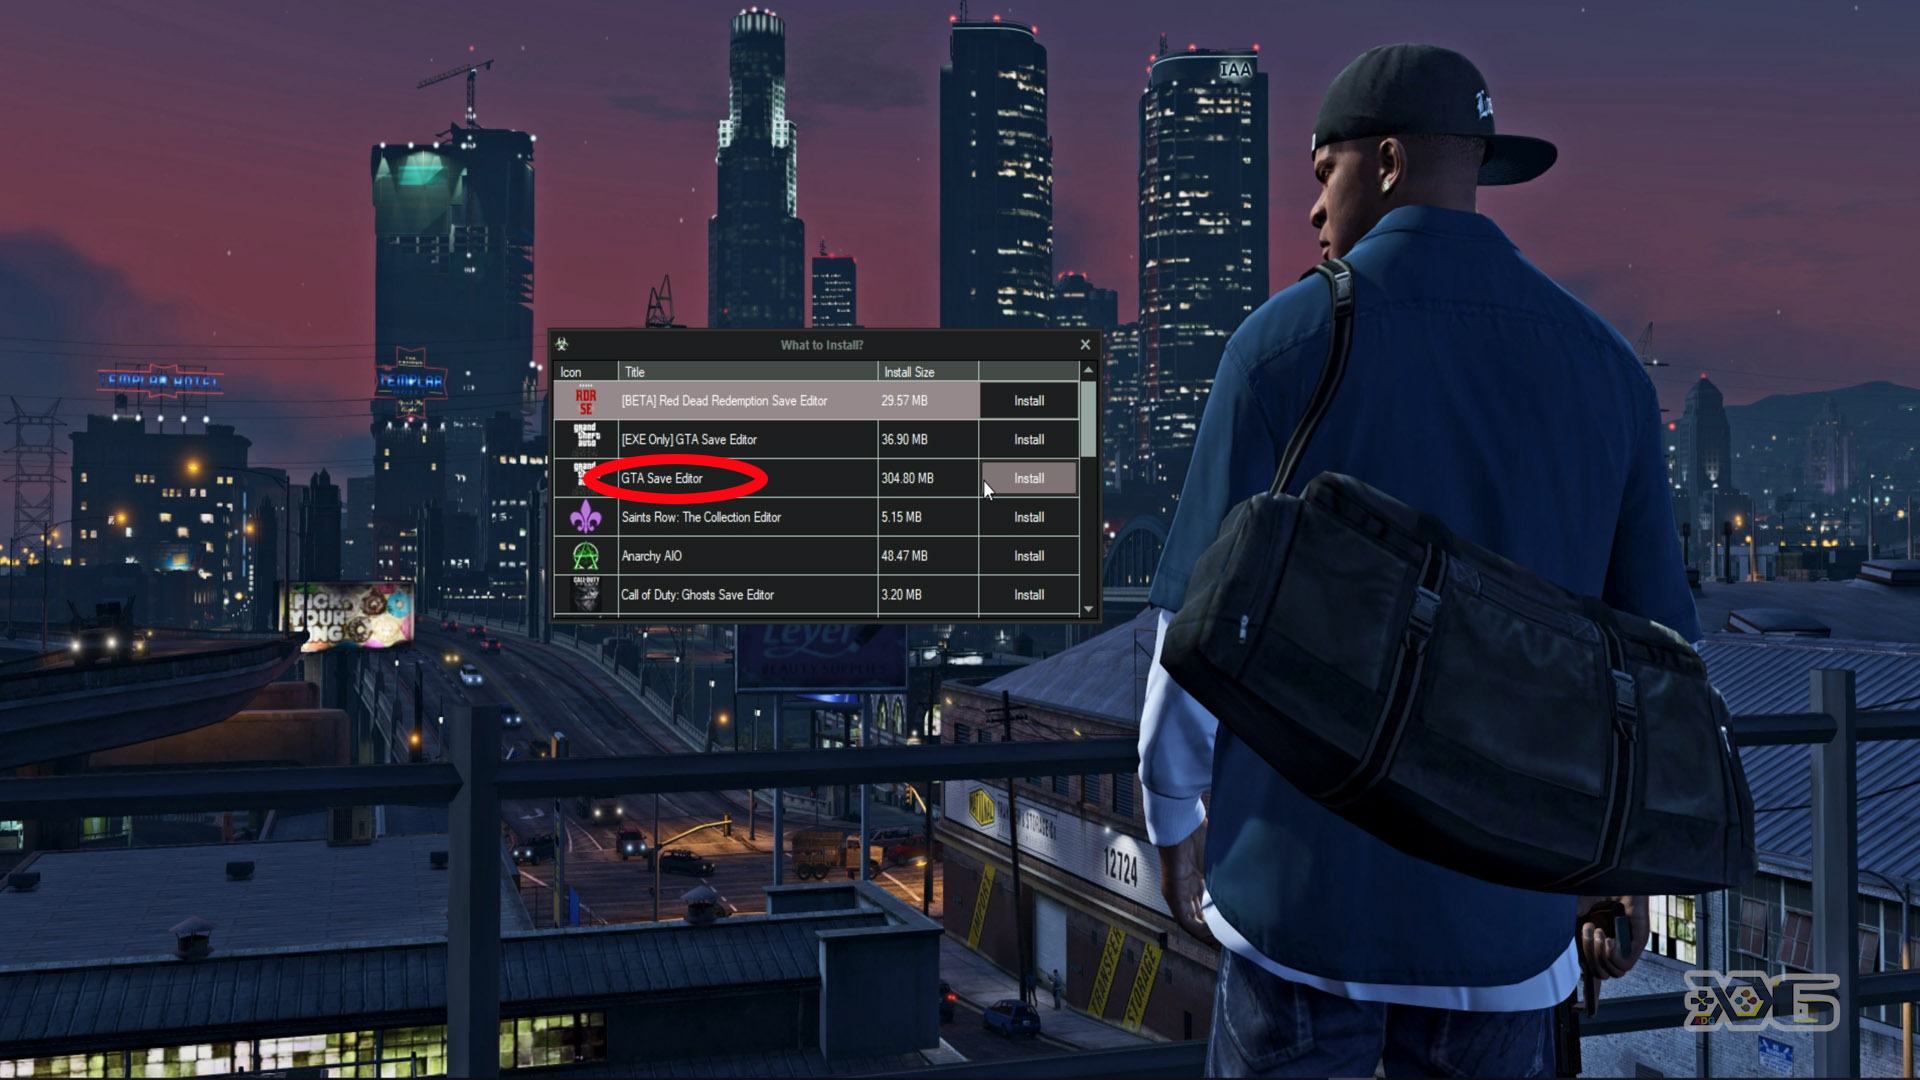
Task: Click the Red Dead Redemption Save Editor icon
Action: (584, 401)
